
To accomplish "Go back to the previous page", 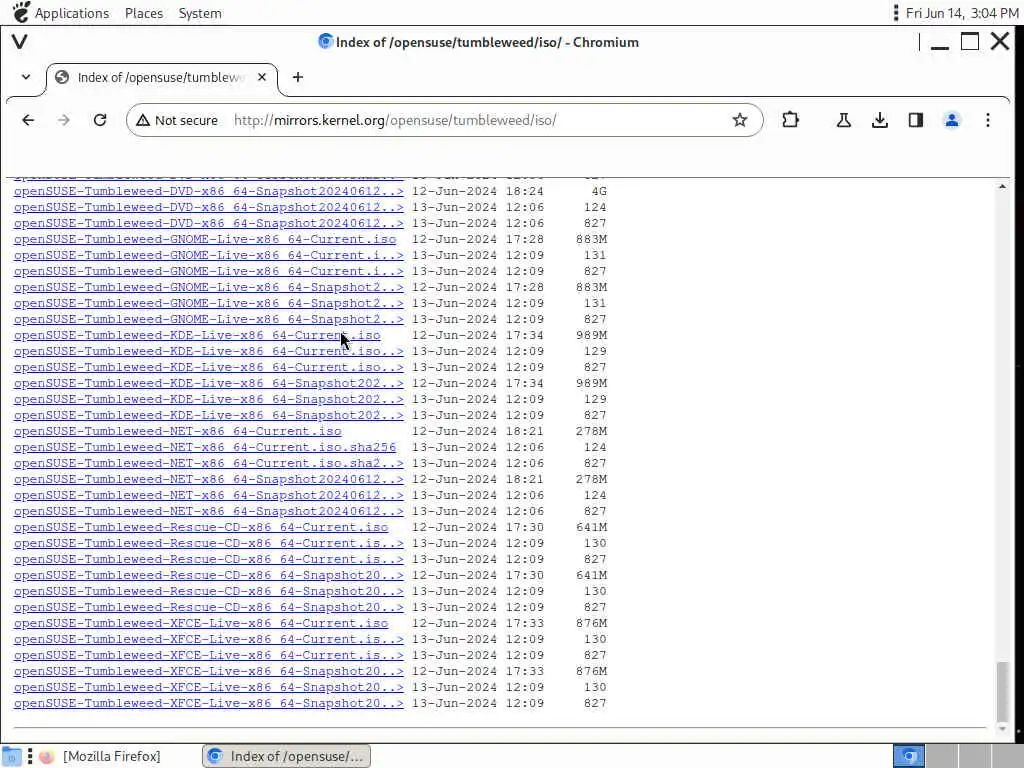I will [27, 120].
